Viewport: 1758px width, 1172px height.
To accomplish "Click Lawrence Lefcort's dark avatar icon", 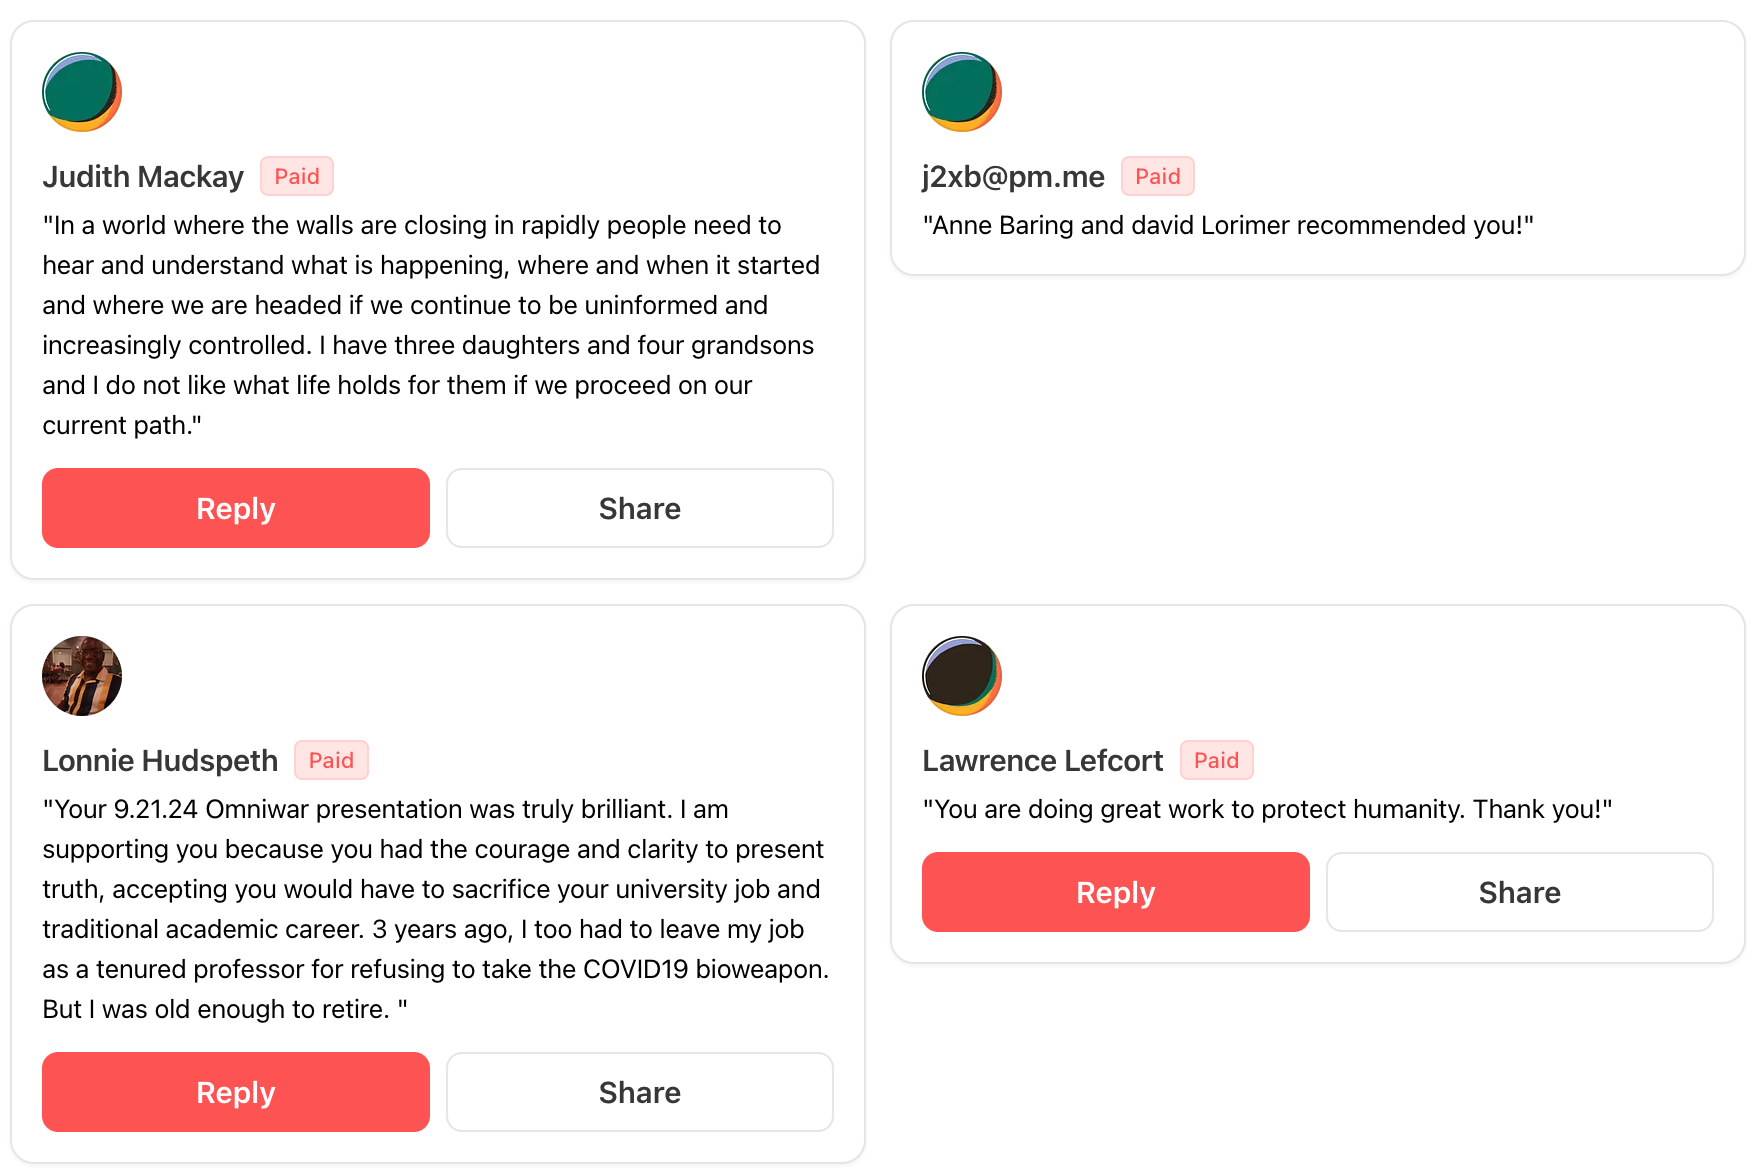I will coord(962,676).
